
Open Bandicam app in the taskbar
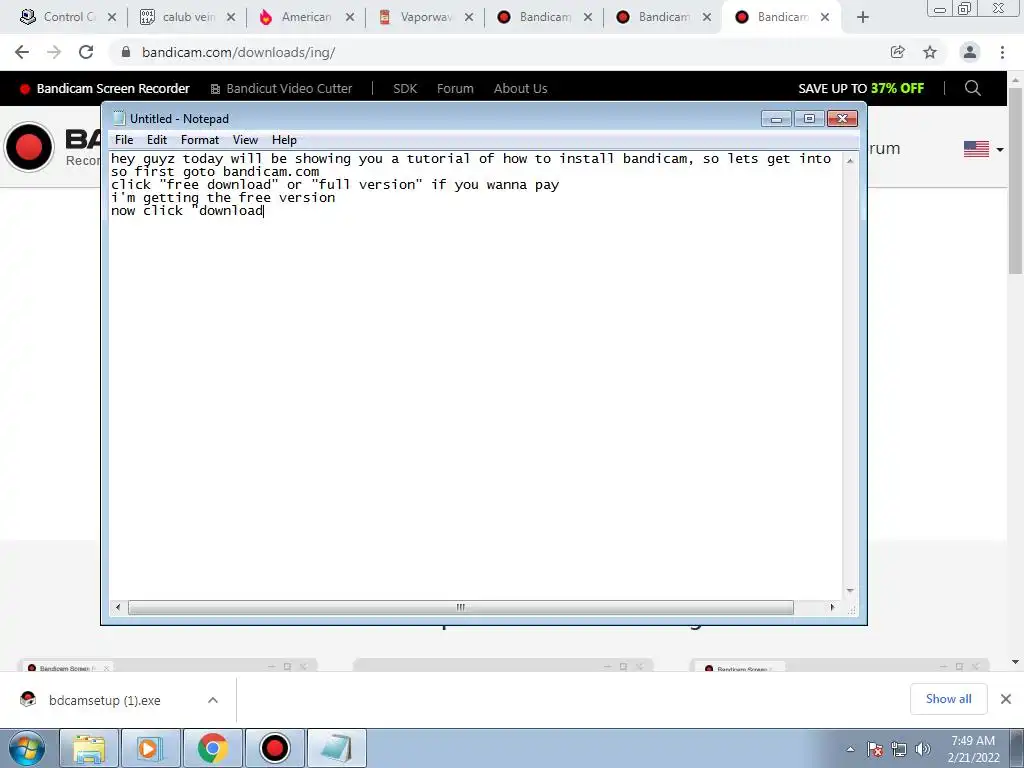click(x=274, y=748)
